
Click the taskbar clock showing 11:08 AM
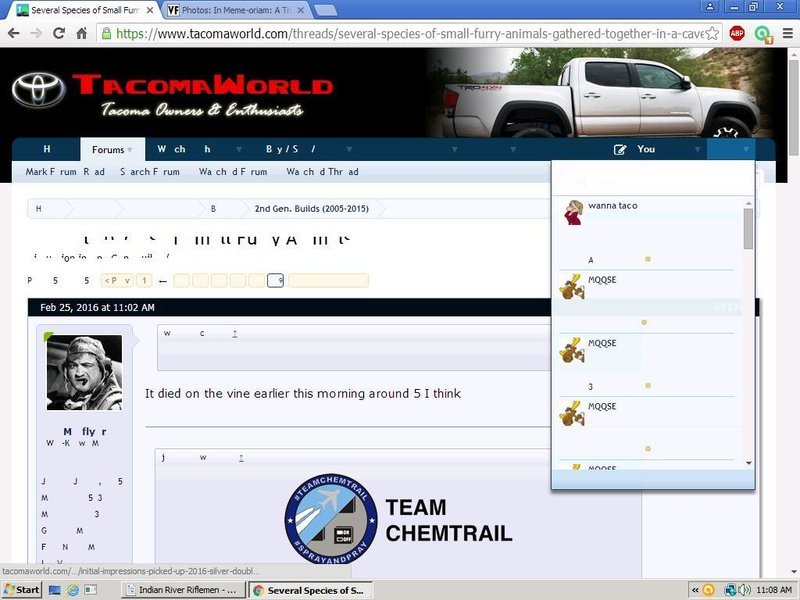(x=774, y=590)
